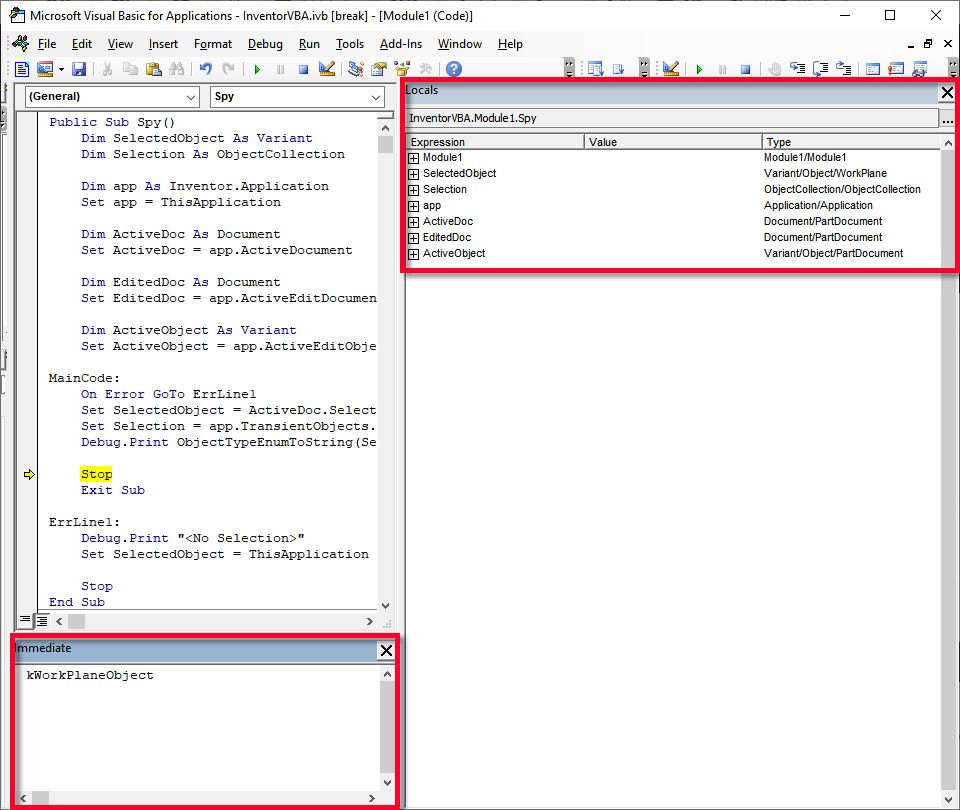Click the Redo arrow icon

click(x=228, y=69)
